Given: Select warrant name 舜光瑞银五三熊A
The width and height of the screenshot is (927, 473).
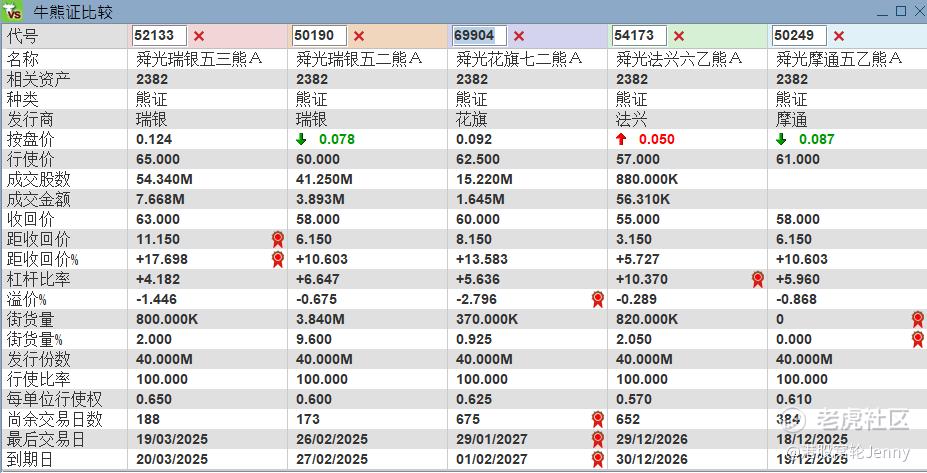Looking at the screenshot, I should [x=199, y=59].
